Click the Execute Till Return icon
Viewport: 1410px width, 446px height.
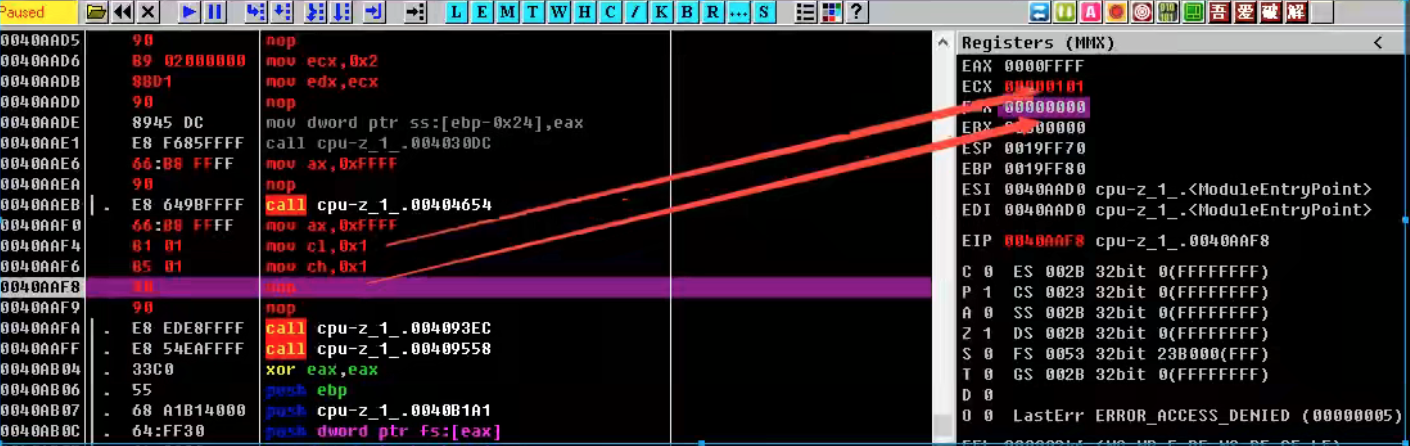pos(374,13)
